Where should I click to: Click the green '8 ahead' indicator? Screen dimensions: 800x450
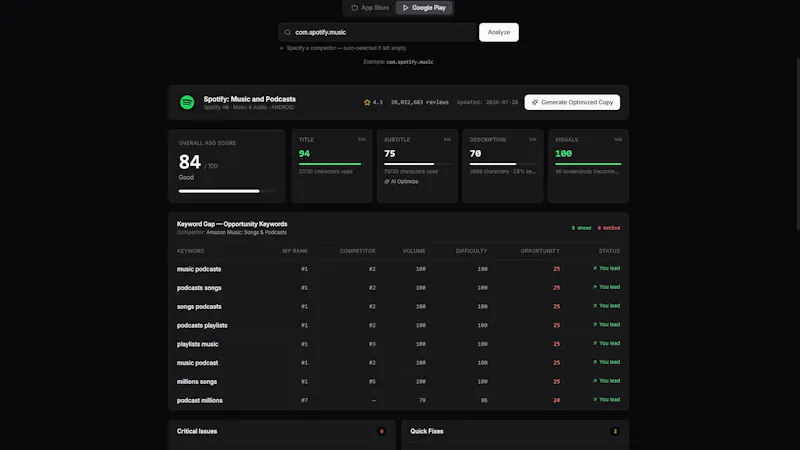[581, 228]
